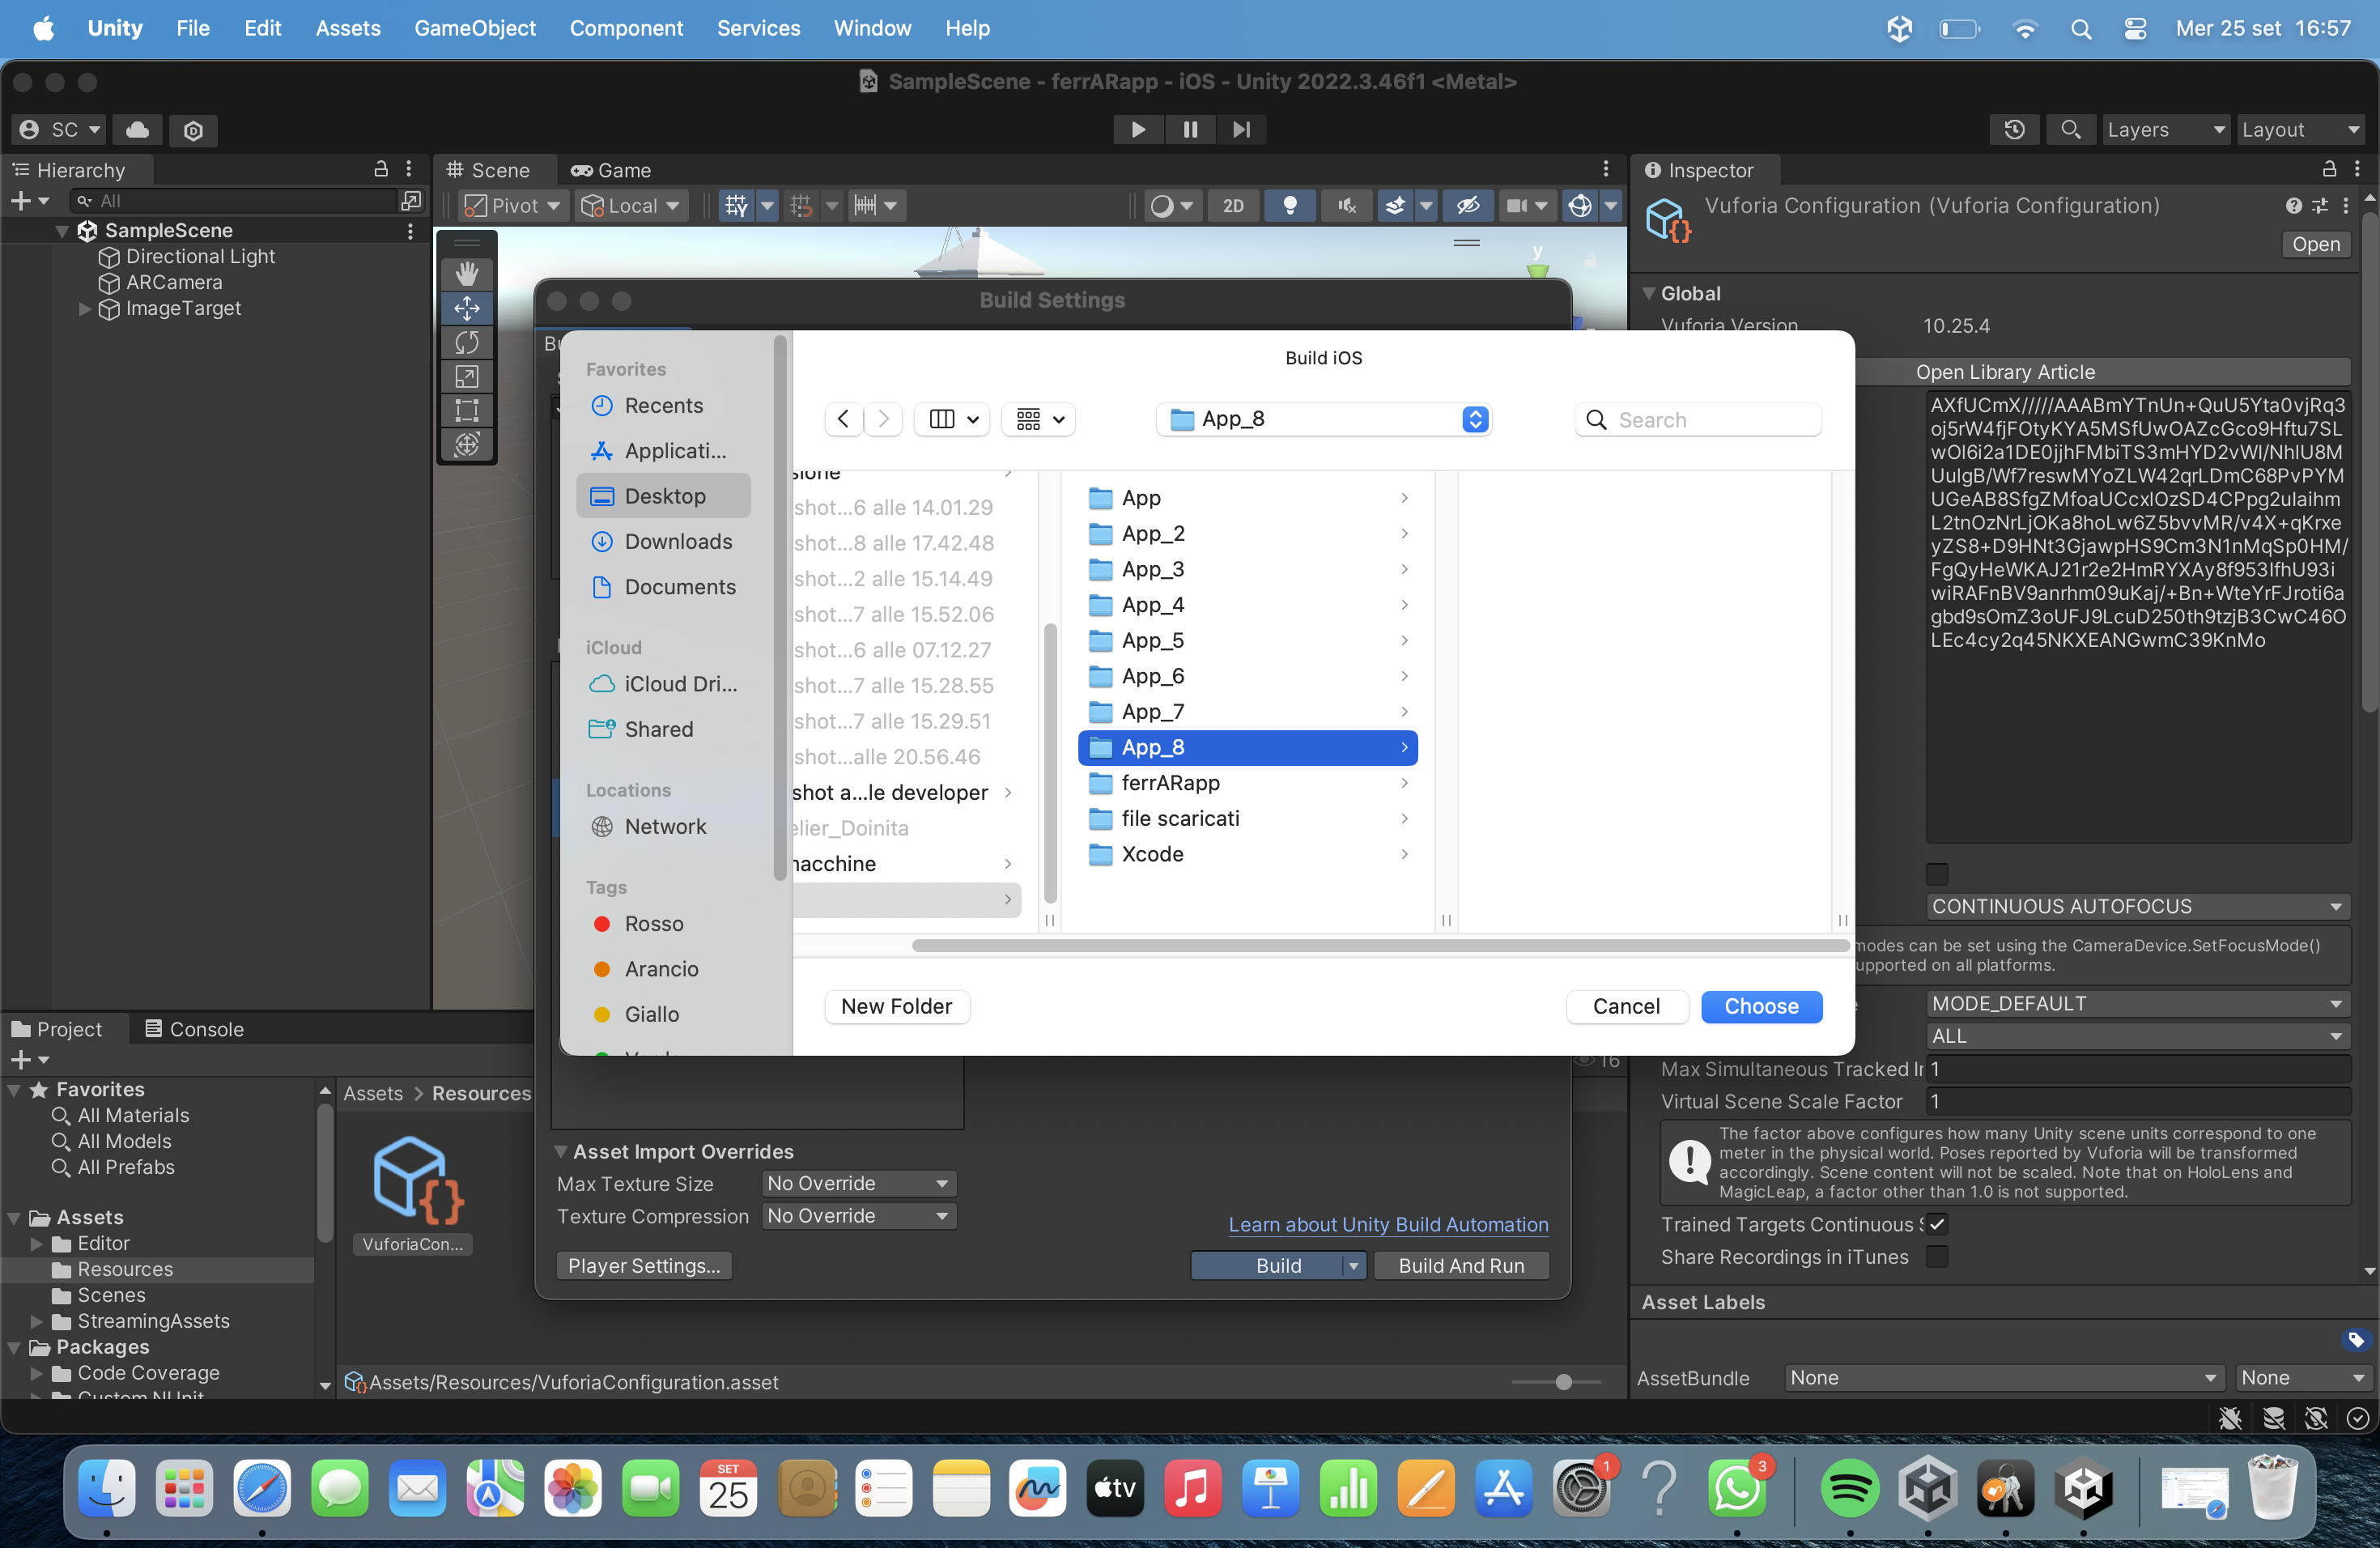Open the Window menu
The height and width of the screenshot is (1548, 2380).
coord(872,28)
